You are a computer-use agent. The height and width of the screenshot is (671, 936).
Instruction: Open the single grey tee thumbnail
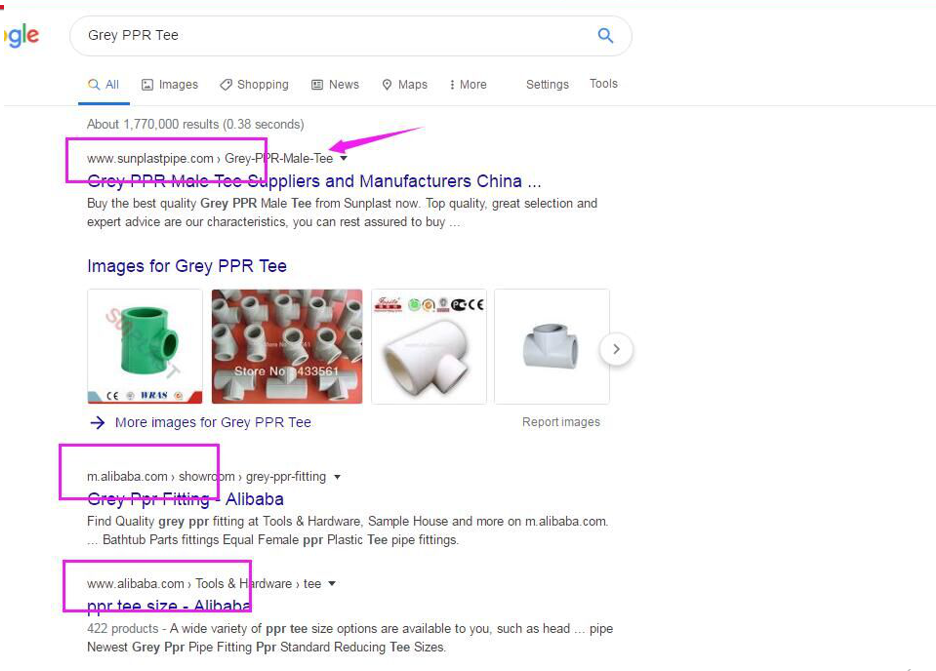(552, 347)
